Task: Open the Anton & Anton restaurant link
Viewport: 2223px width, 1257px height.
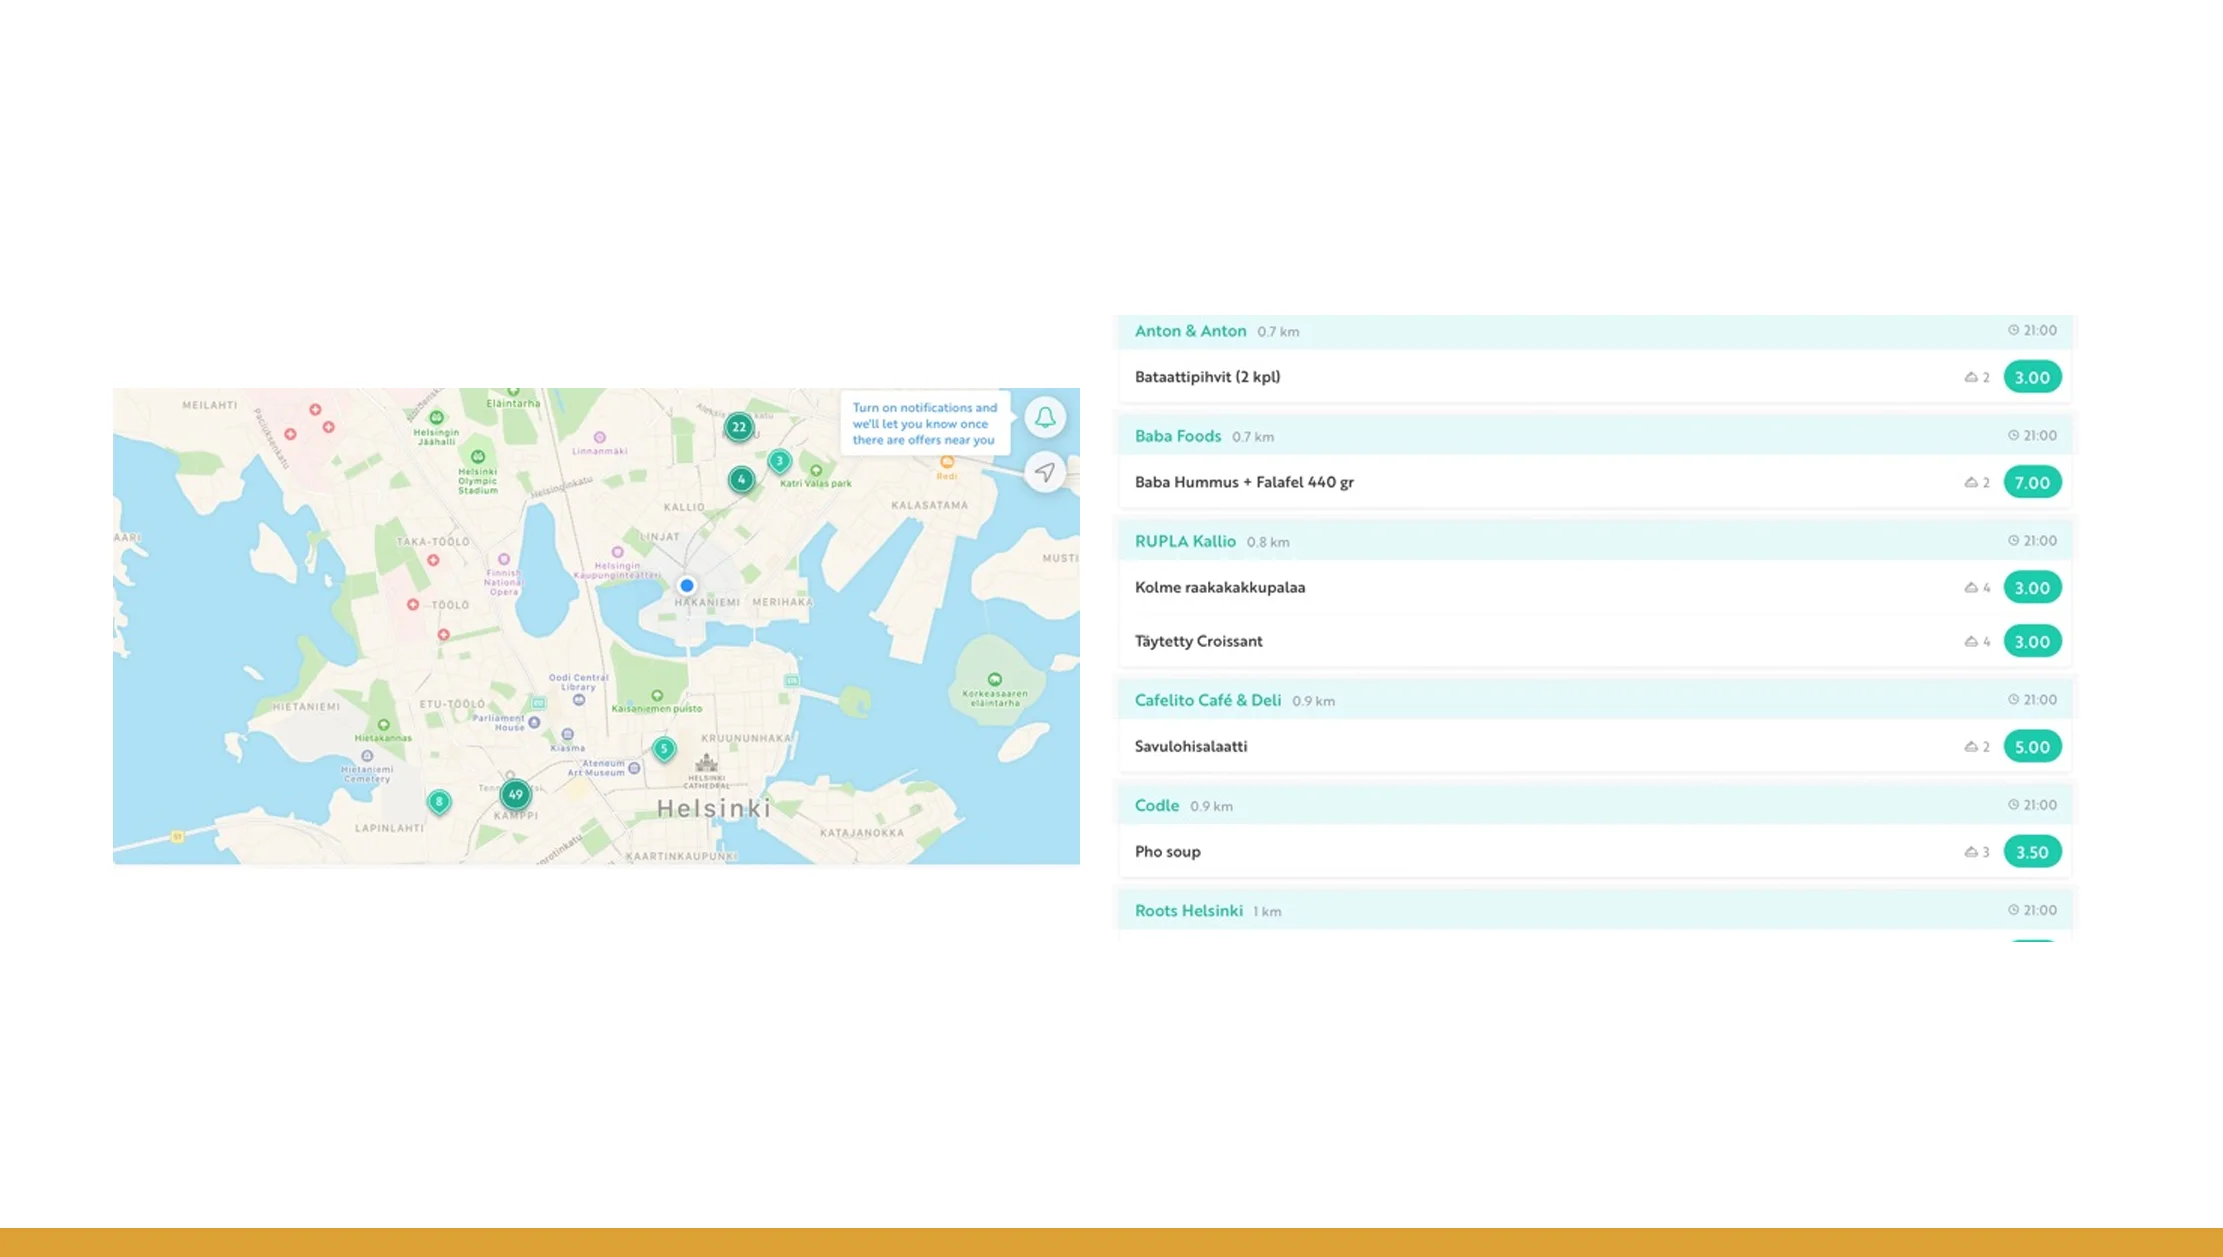Action: point(1190,331)
